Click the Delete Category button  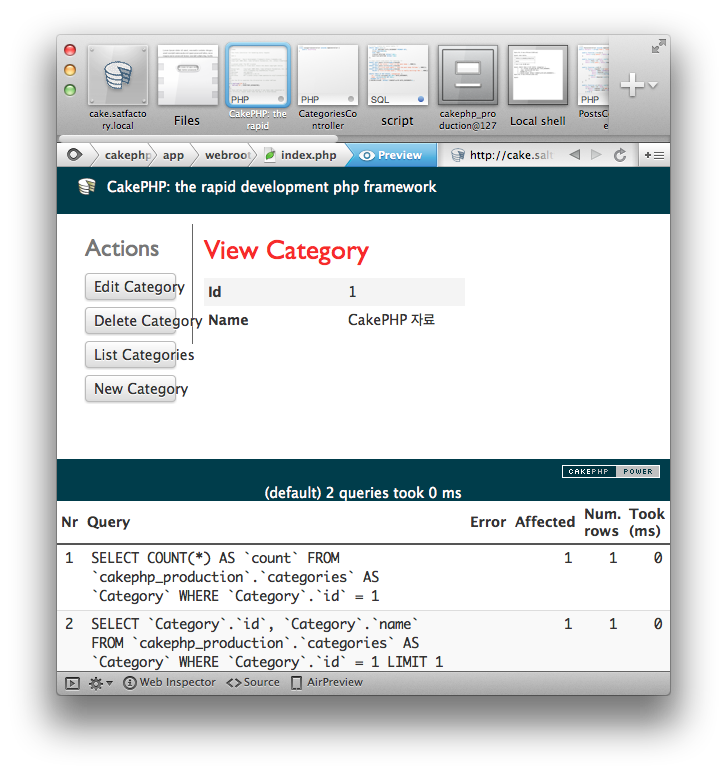click(x=131, y=321)
